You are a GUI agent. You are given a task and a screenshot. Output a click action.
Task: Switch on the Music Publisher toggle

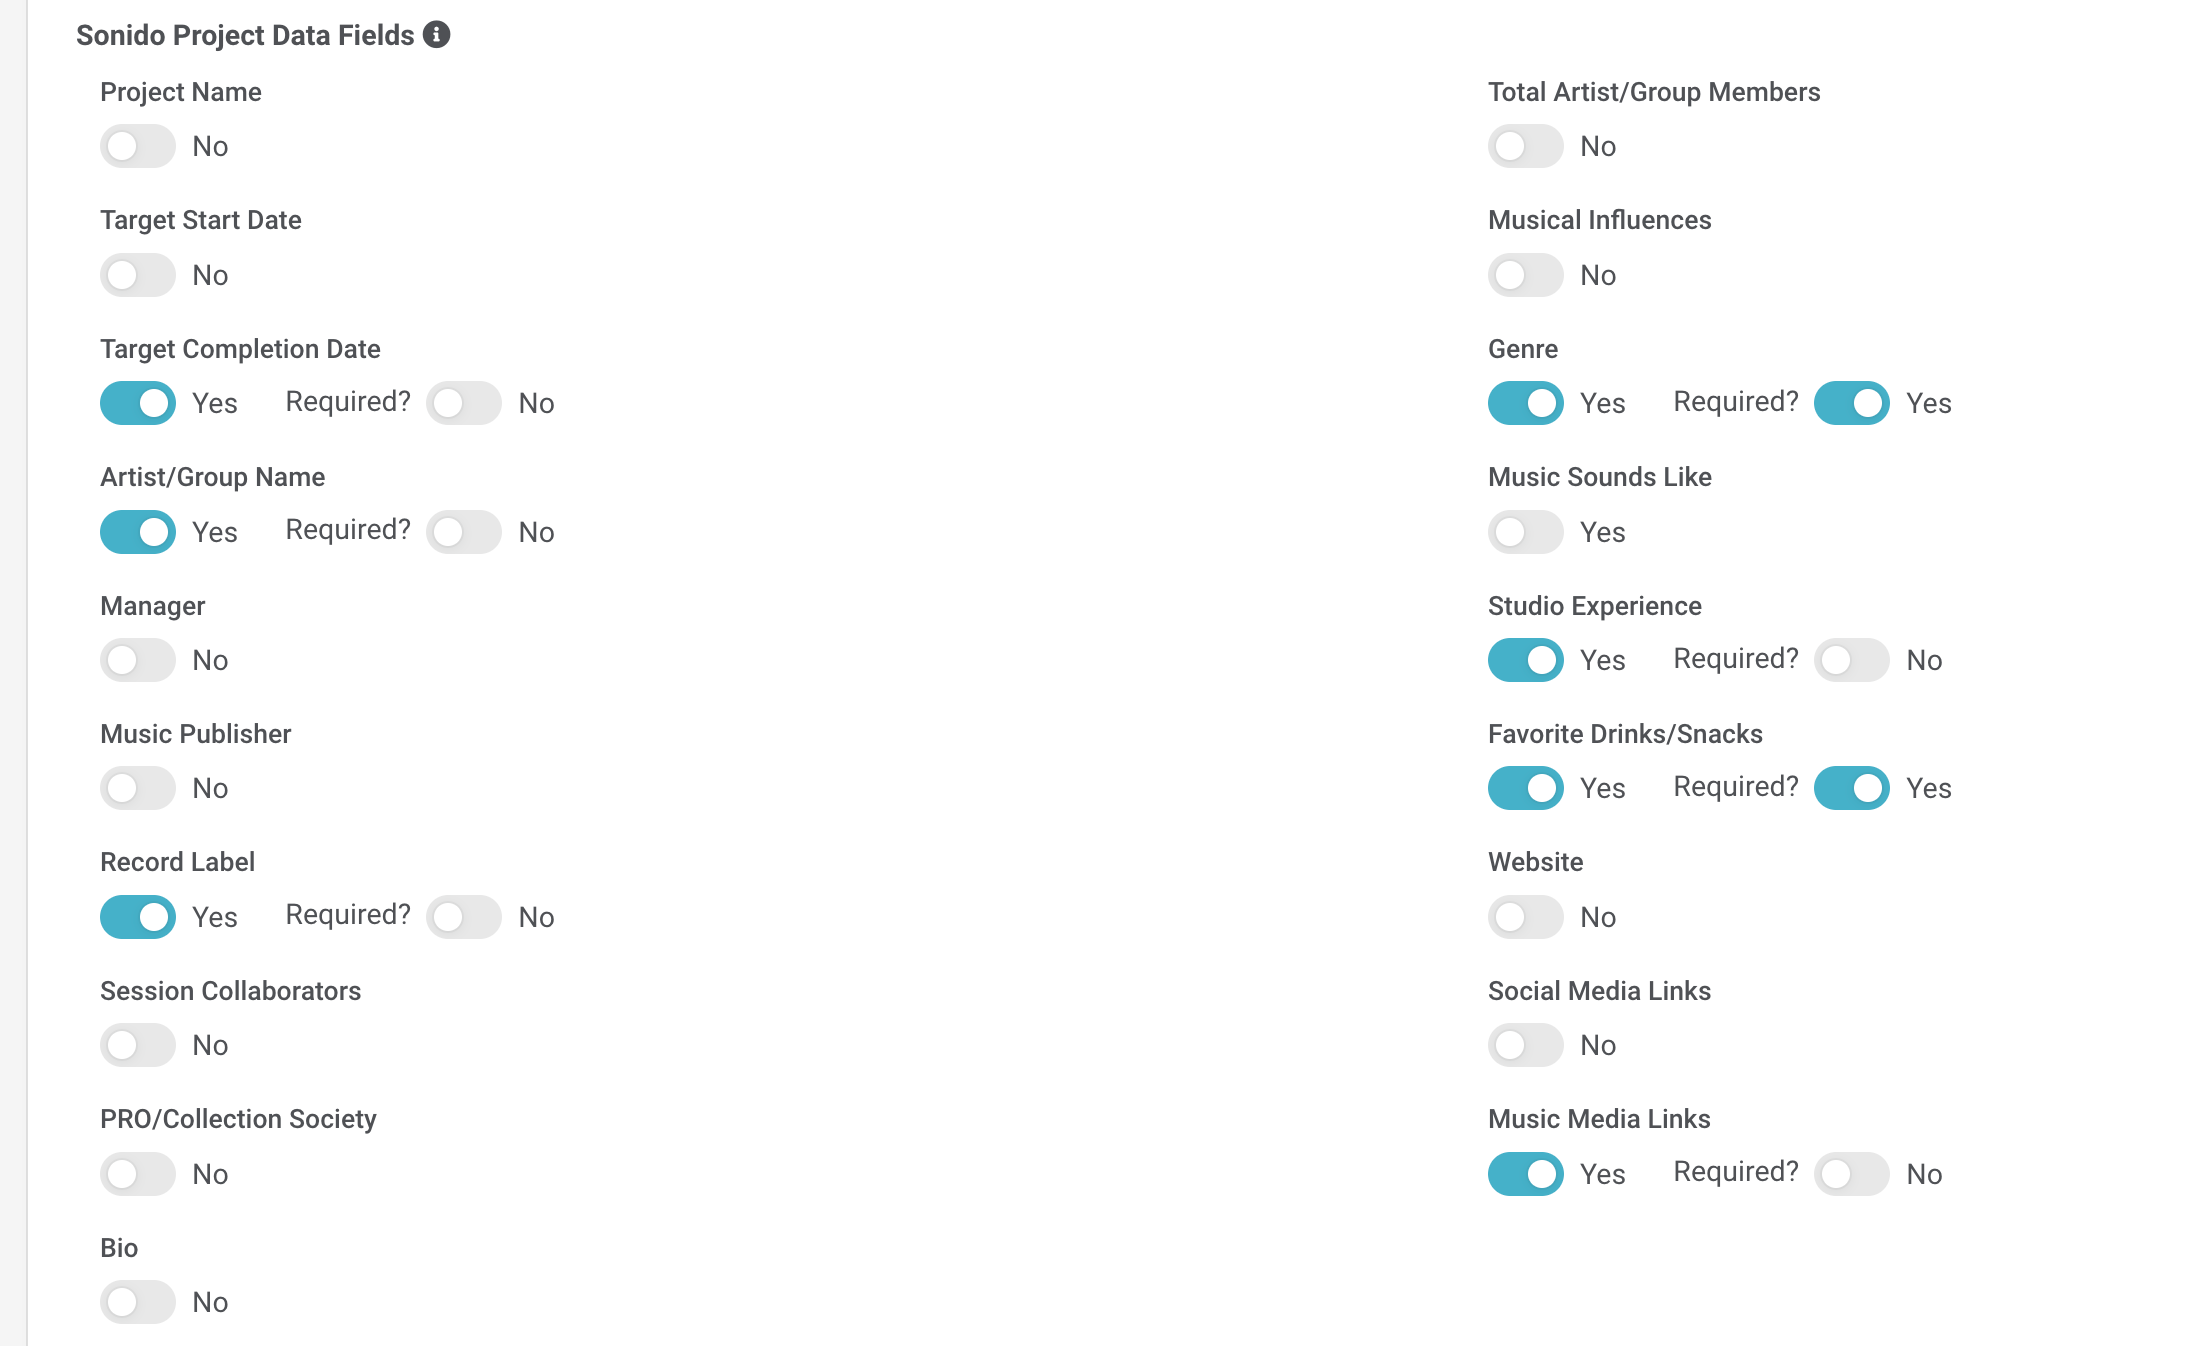138,788
